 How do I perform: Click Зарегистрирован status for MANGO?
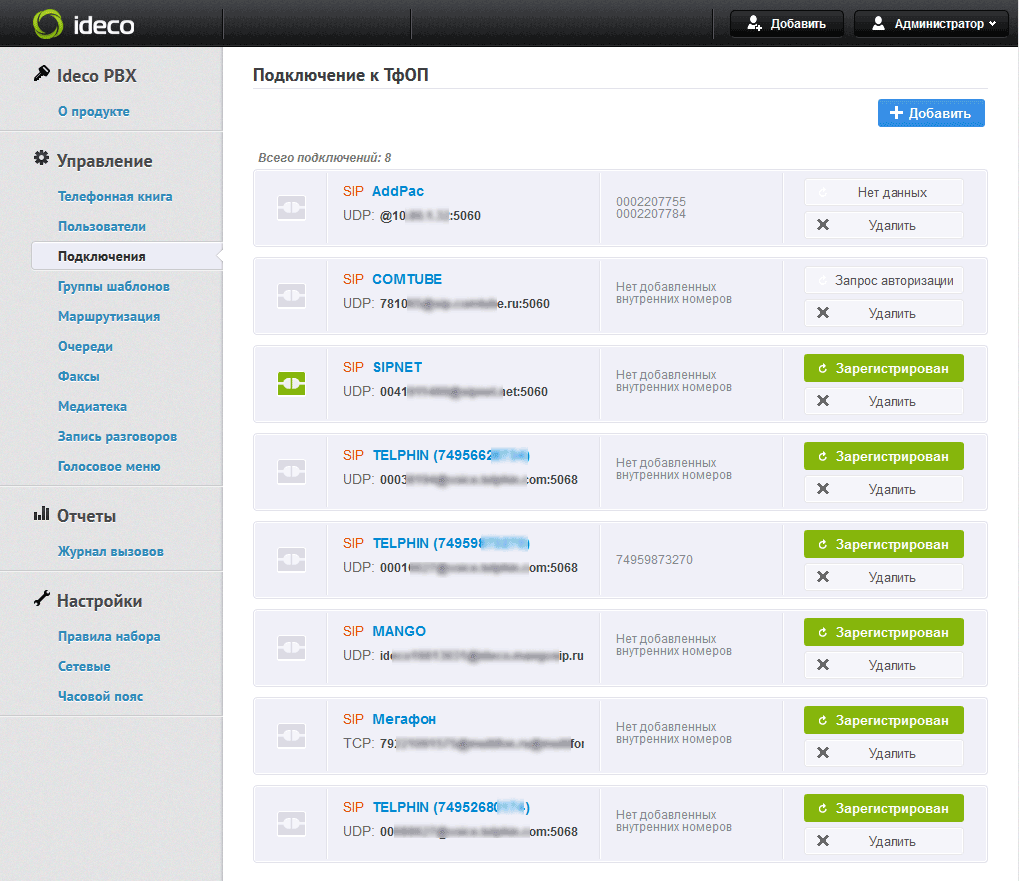click(884, 632)
